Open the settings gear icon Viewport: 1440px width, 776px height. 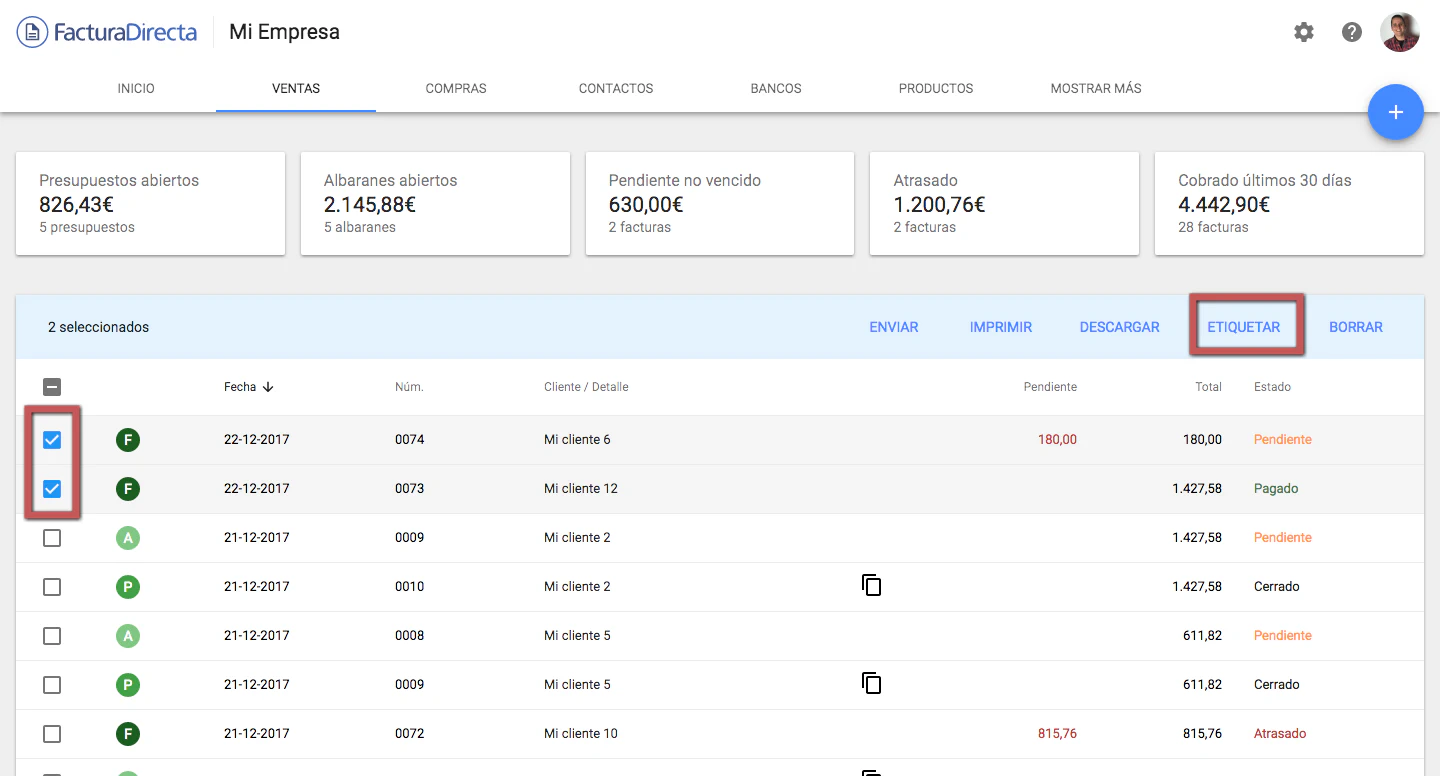(x=1304, y=32)
